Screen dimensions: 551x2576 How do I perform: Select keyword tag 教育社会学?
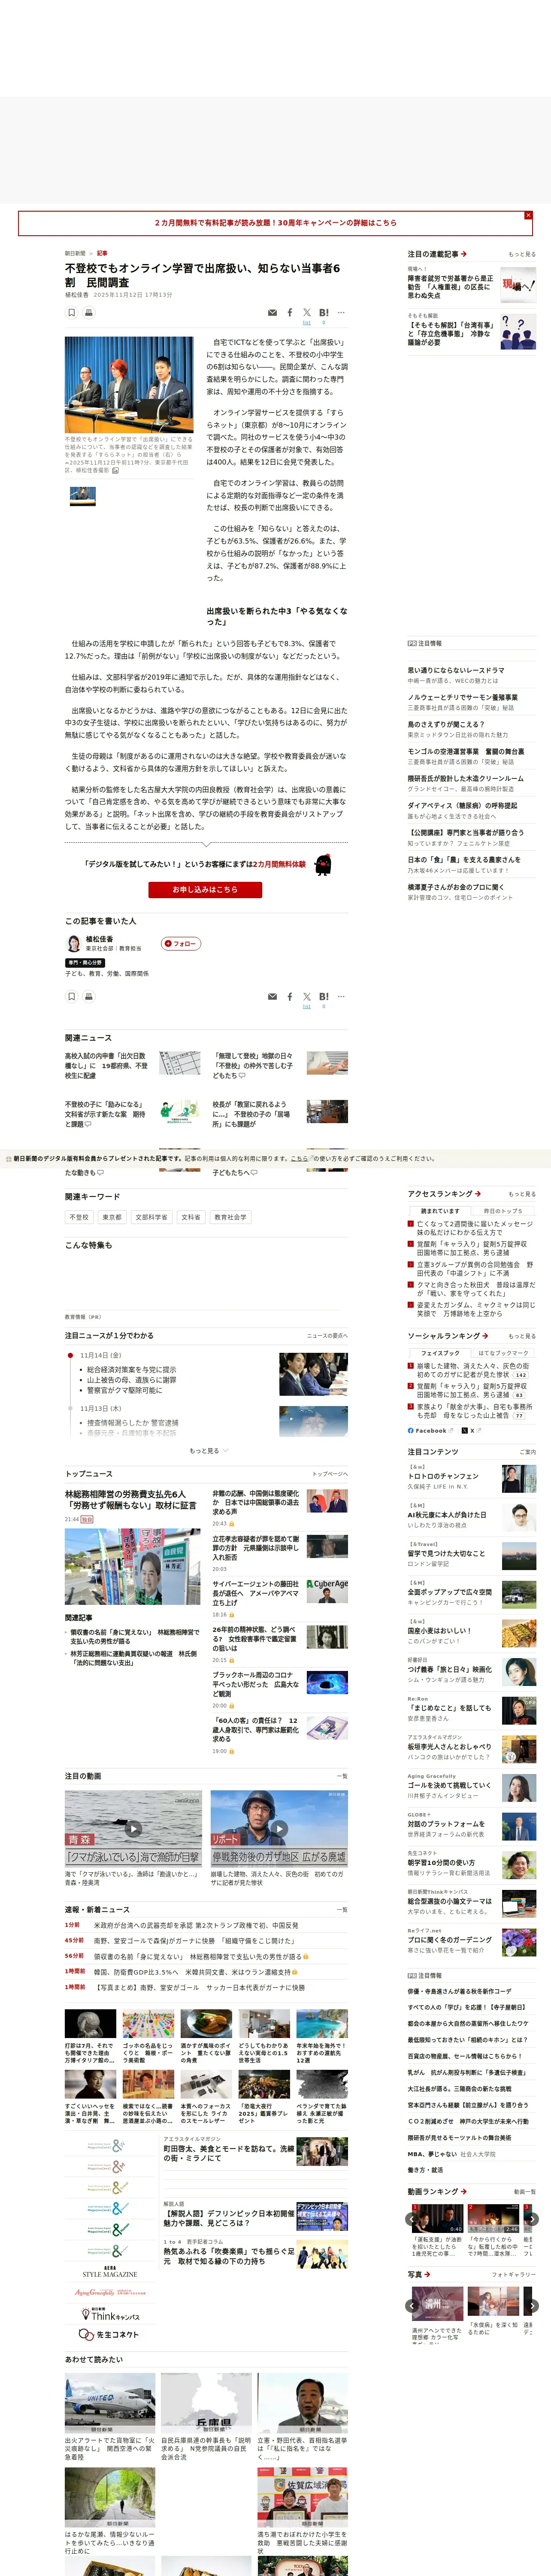tap(230, 1217)
